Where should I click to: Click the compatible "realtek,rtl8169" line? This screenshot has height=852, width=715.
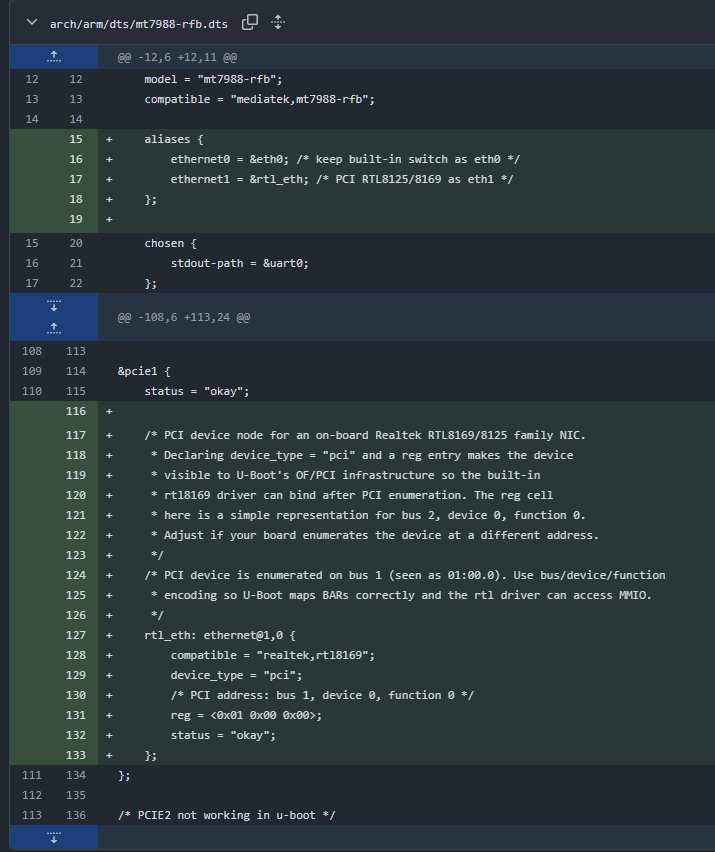click(x=272, y=655)
